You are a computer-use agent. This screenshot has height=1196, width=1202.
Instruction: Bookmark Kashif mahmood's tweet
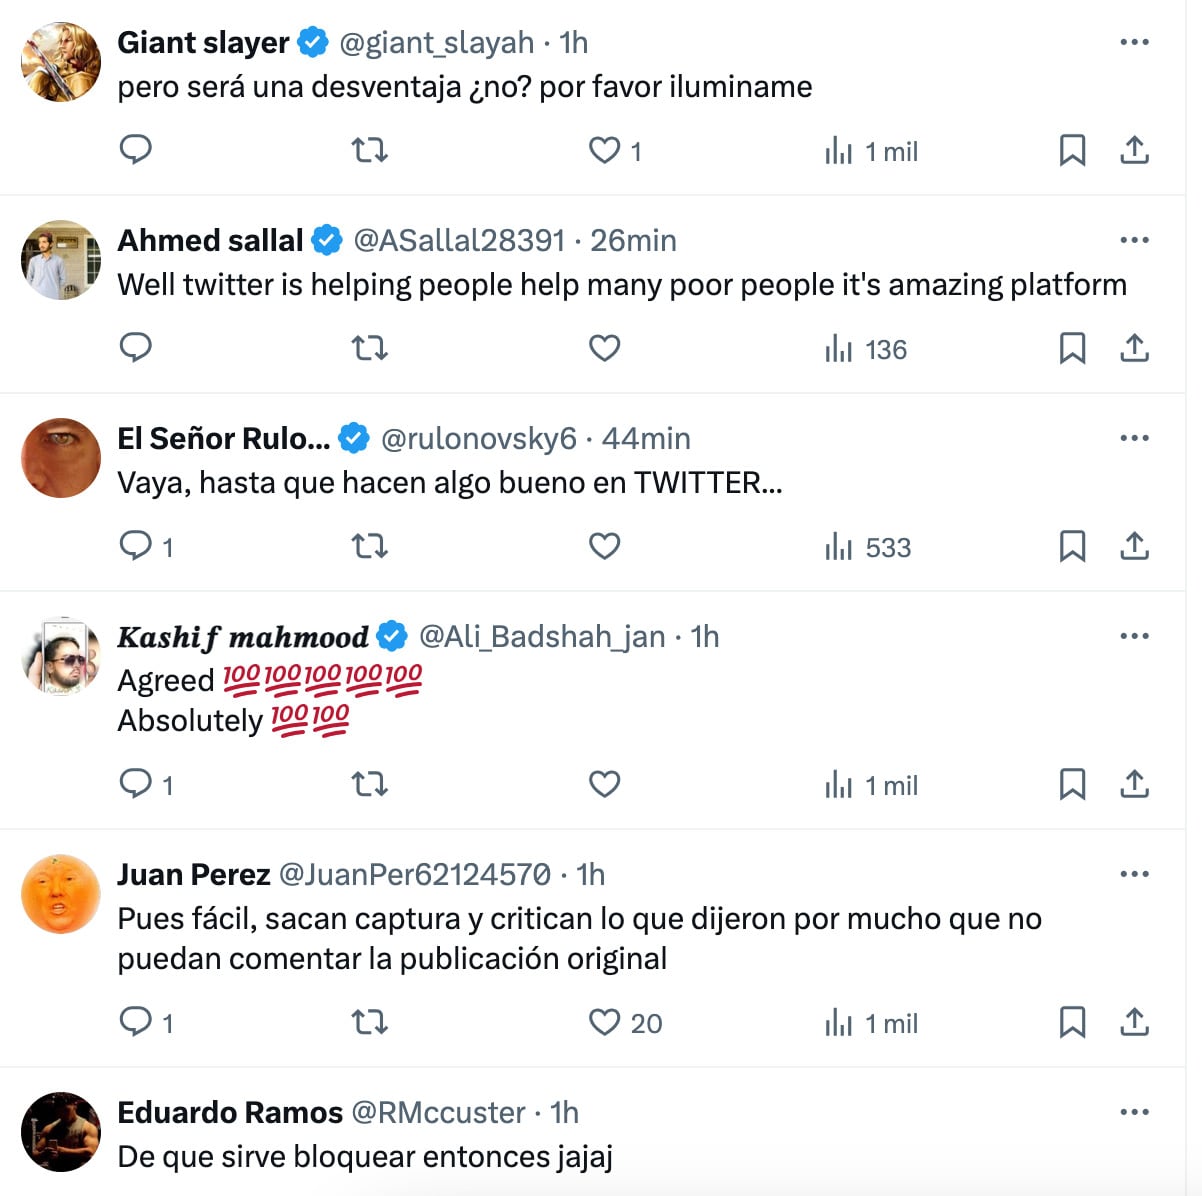[x=1072, y=784]
